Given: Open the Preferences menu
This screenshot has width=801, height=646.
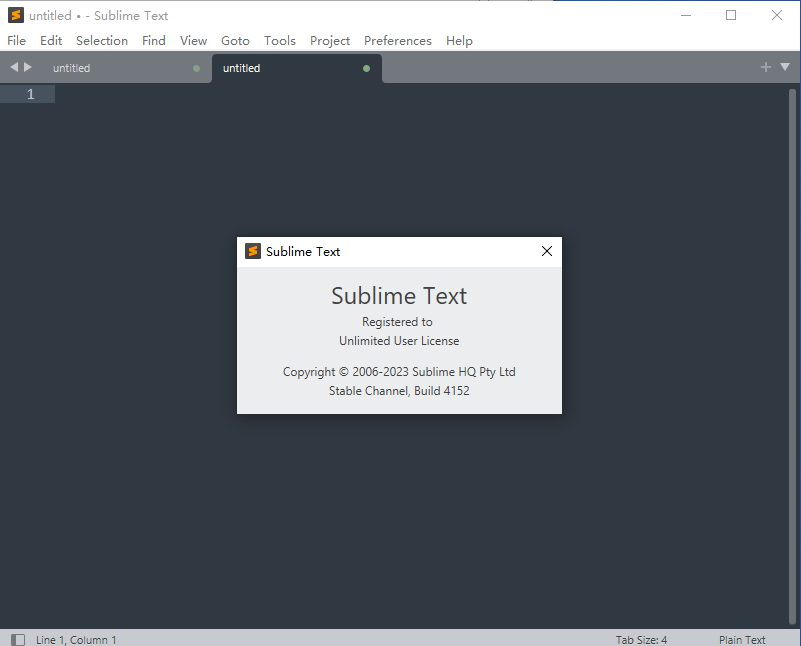Looking at the screenshot, I should [x=397, y=40].
